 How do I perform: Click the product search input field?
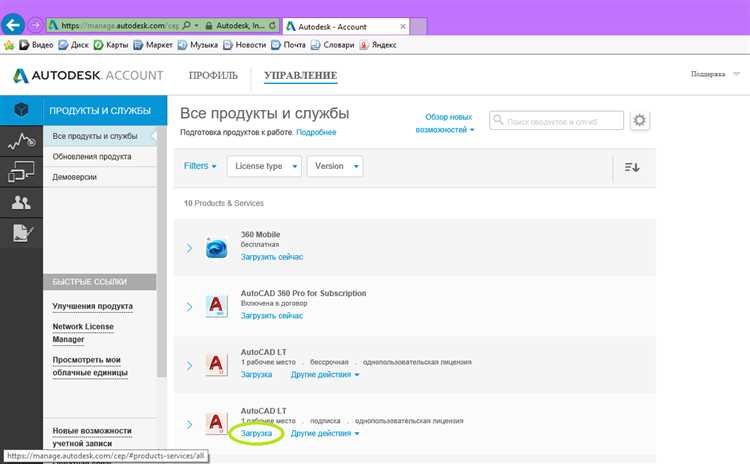[556, 121]
